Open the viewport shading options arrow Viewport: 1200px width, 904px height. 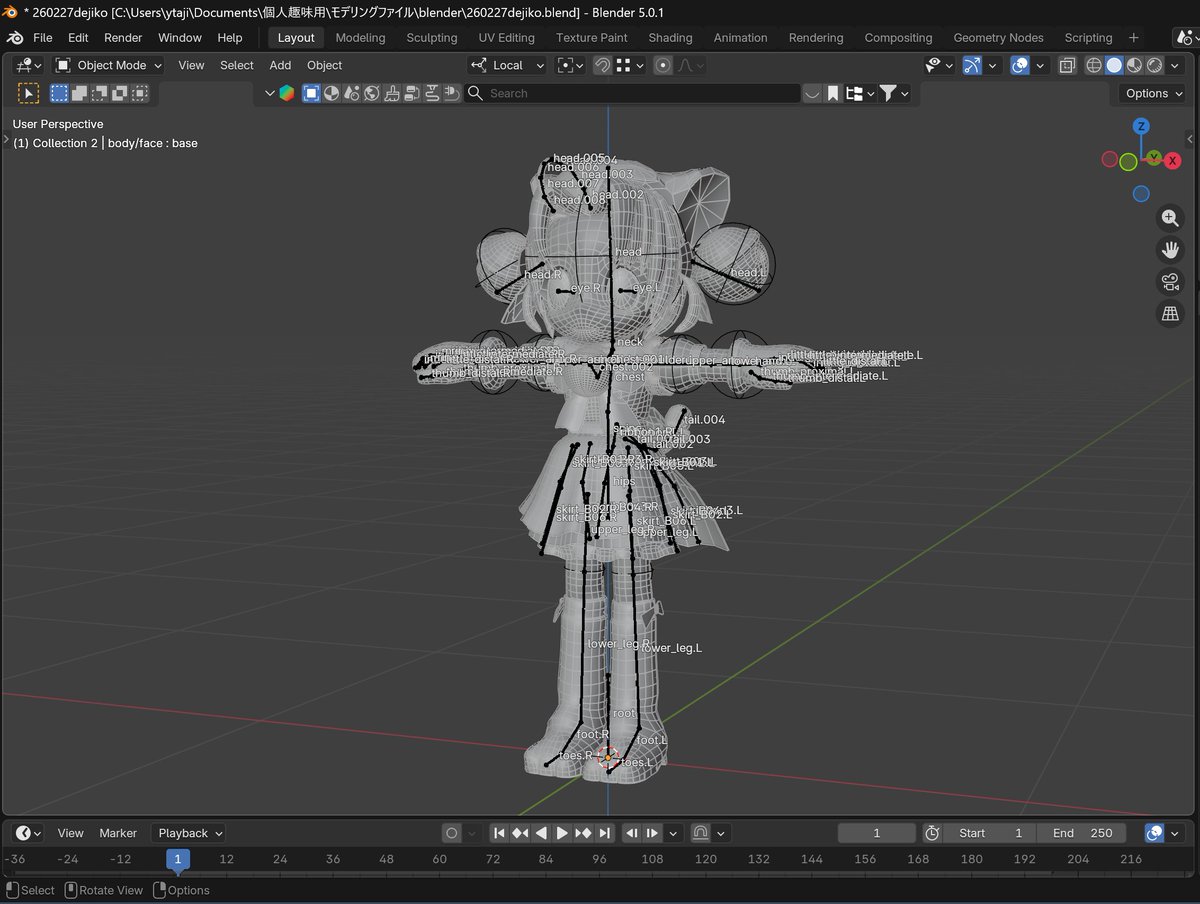click(x=1175, y=65)
